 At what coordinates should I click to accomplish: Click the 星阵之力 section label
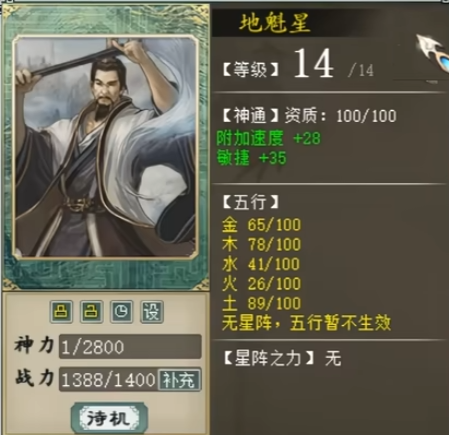269,358
